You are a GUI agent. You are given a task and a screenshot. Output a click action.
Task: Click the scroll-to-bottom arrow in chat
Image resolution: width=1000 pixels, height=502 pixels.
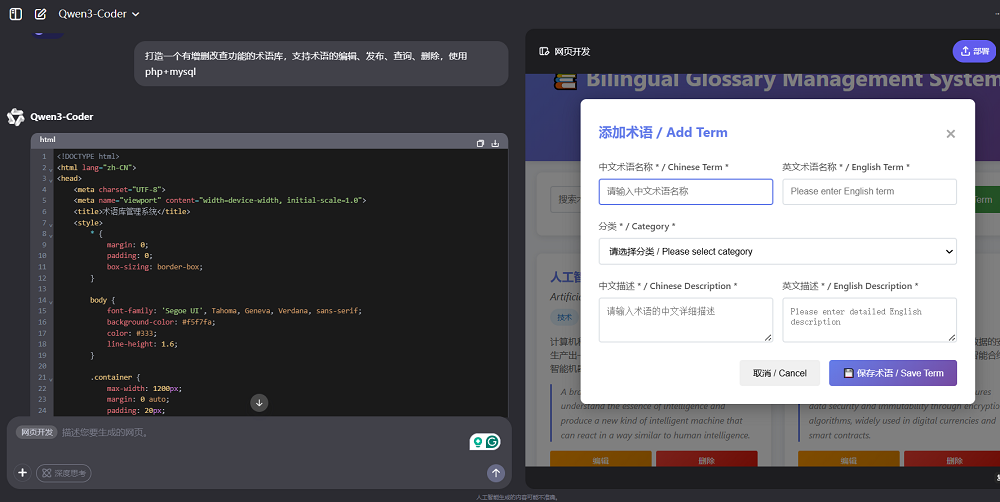pos(259,403)
